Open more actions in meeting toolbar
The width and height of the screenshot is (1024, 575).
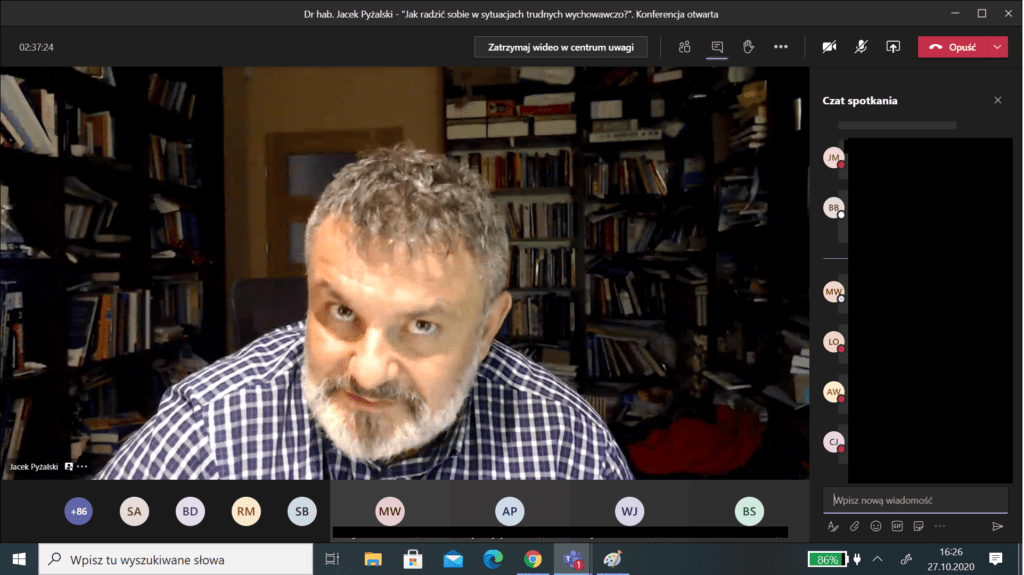pyautogui.click(x=780, y=47)
